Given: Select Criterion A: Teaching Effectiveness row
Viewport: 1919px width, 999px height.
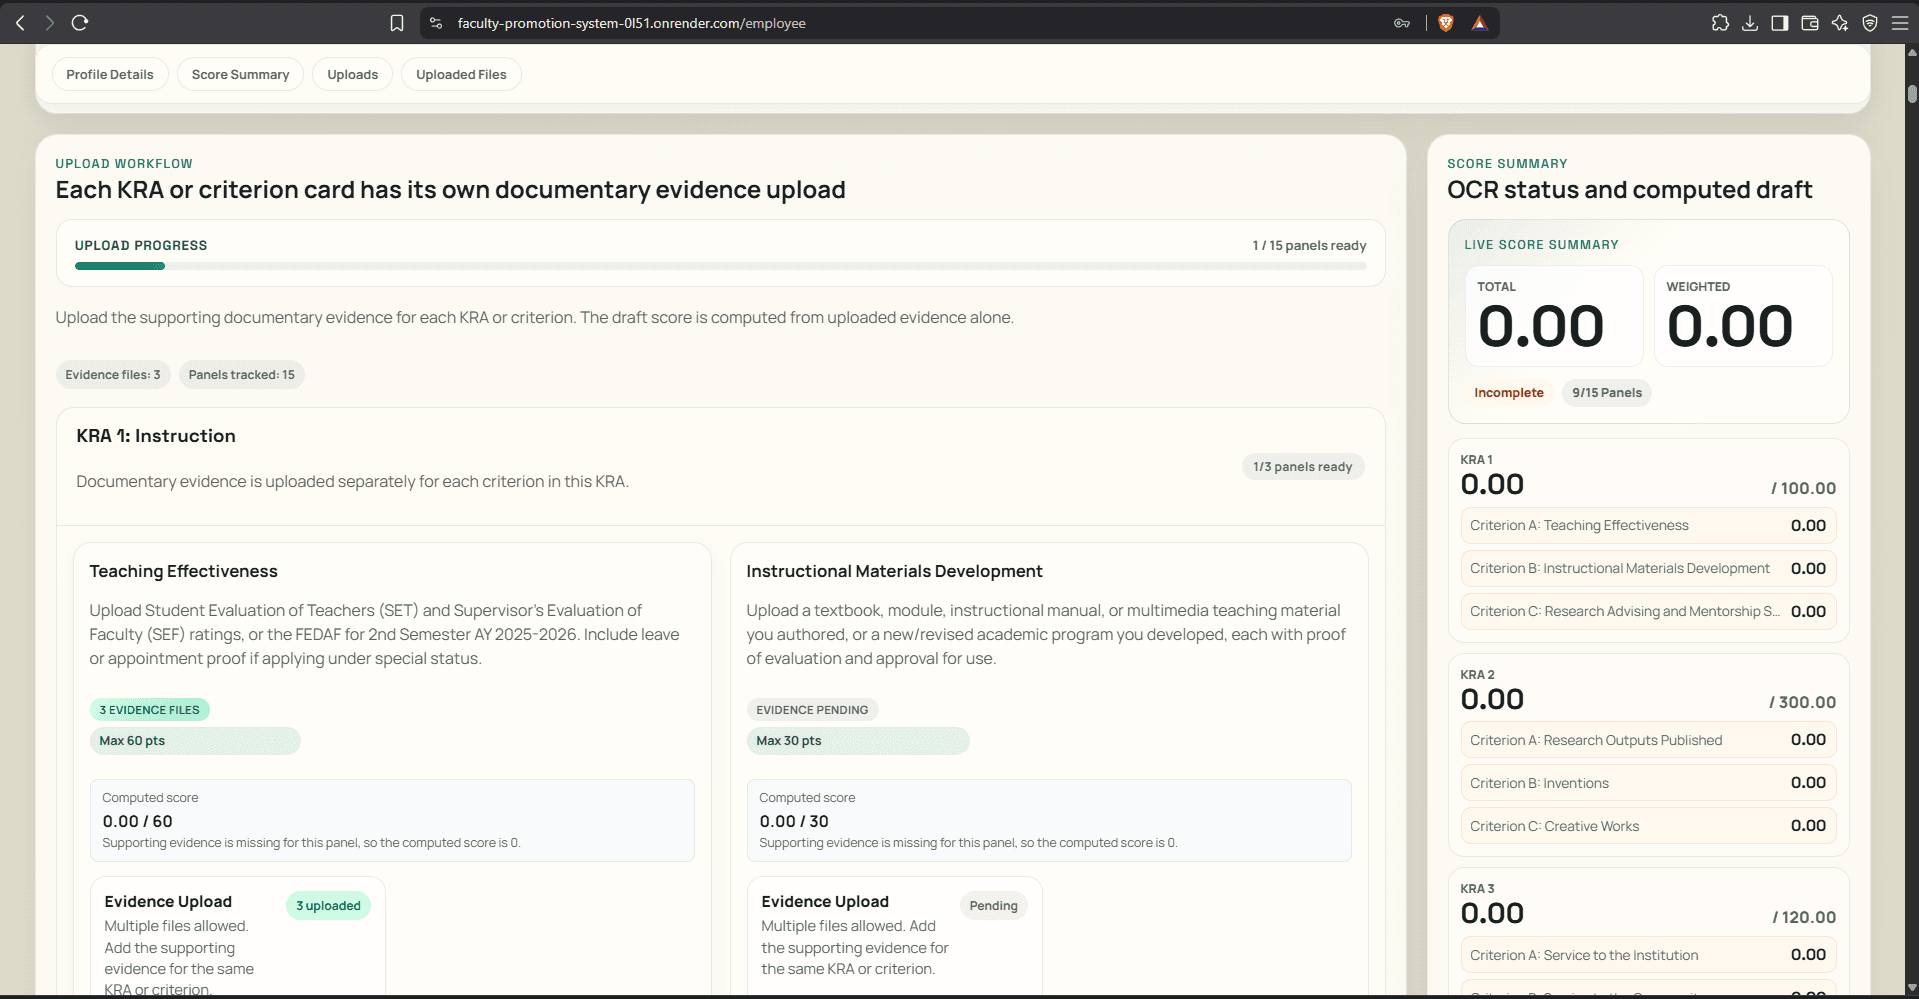Looking at the screenshot, I should (1648, 526).
